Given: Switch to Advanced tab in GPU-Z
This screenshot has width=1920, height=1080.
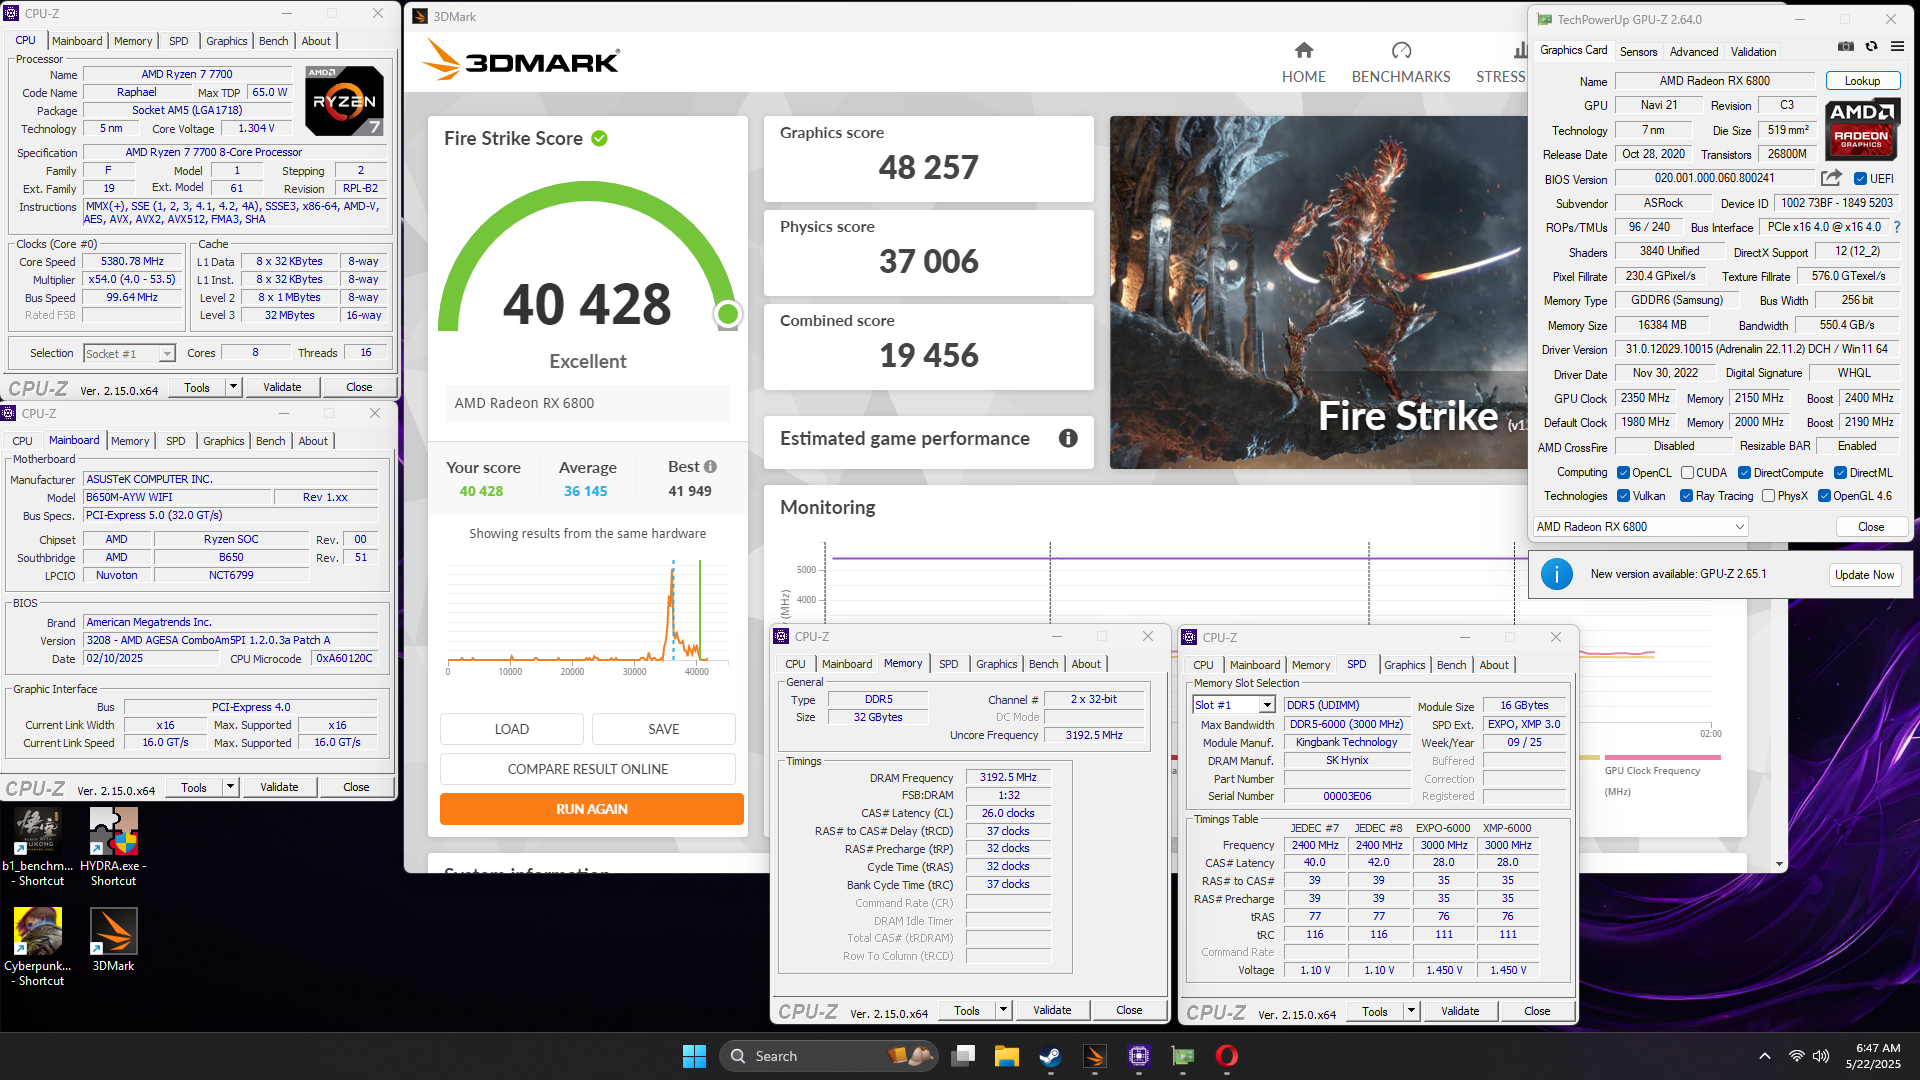Looking at the screenshot, I should pos(1694,52).
